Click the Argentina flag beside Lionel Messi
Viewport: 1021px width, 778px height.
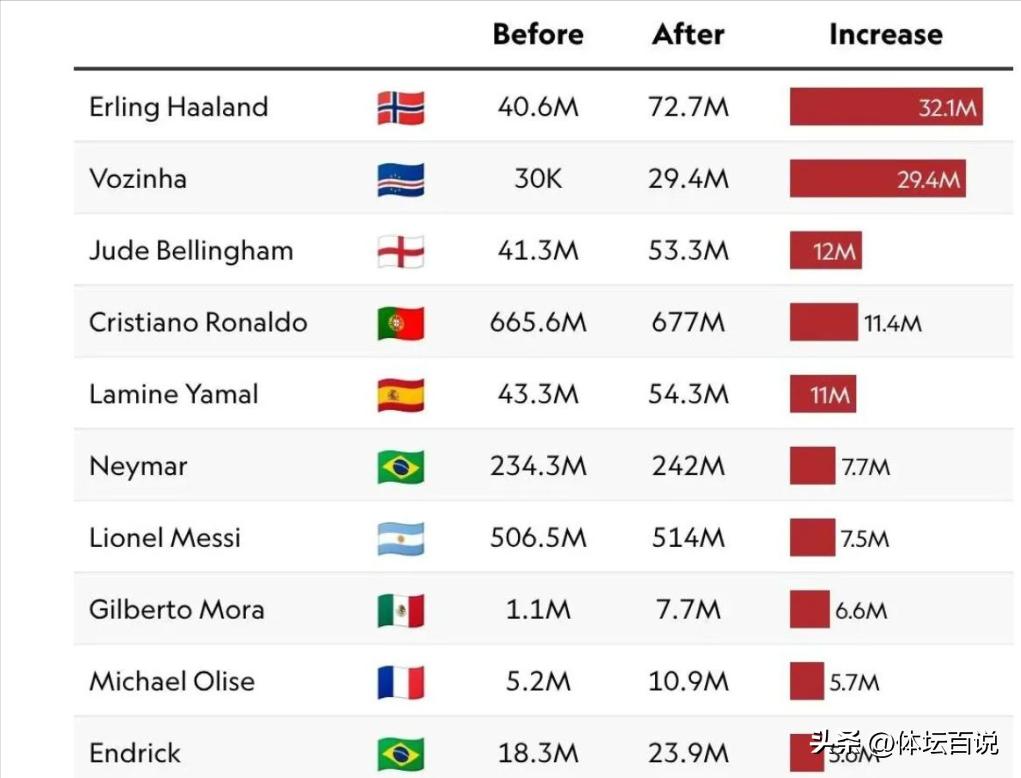pos(400,538)
